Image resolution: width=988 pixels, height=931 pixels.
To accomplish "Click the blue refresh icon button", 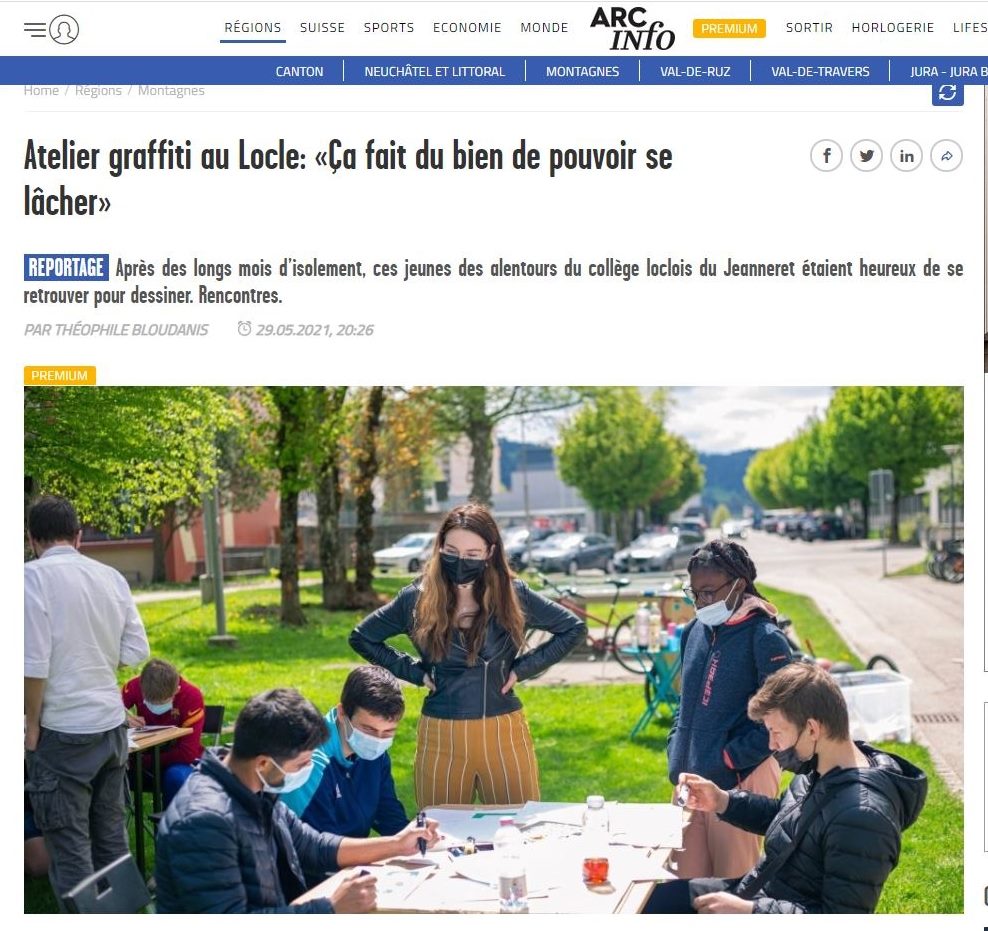I will 948,93.
